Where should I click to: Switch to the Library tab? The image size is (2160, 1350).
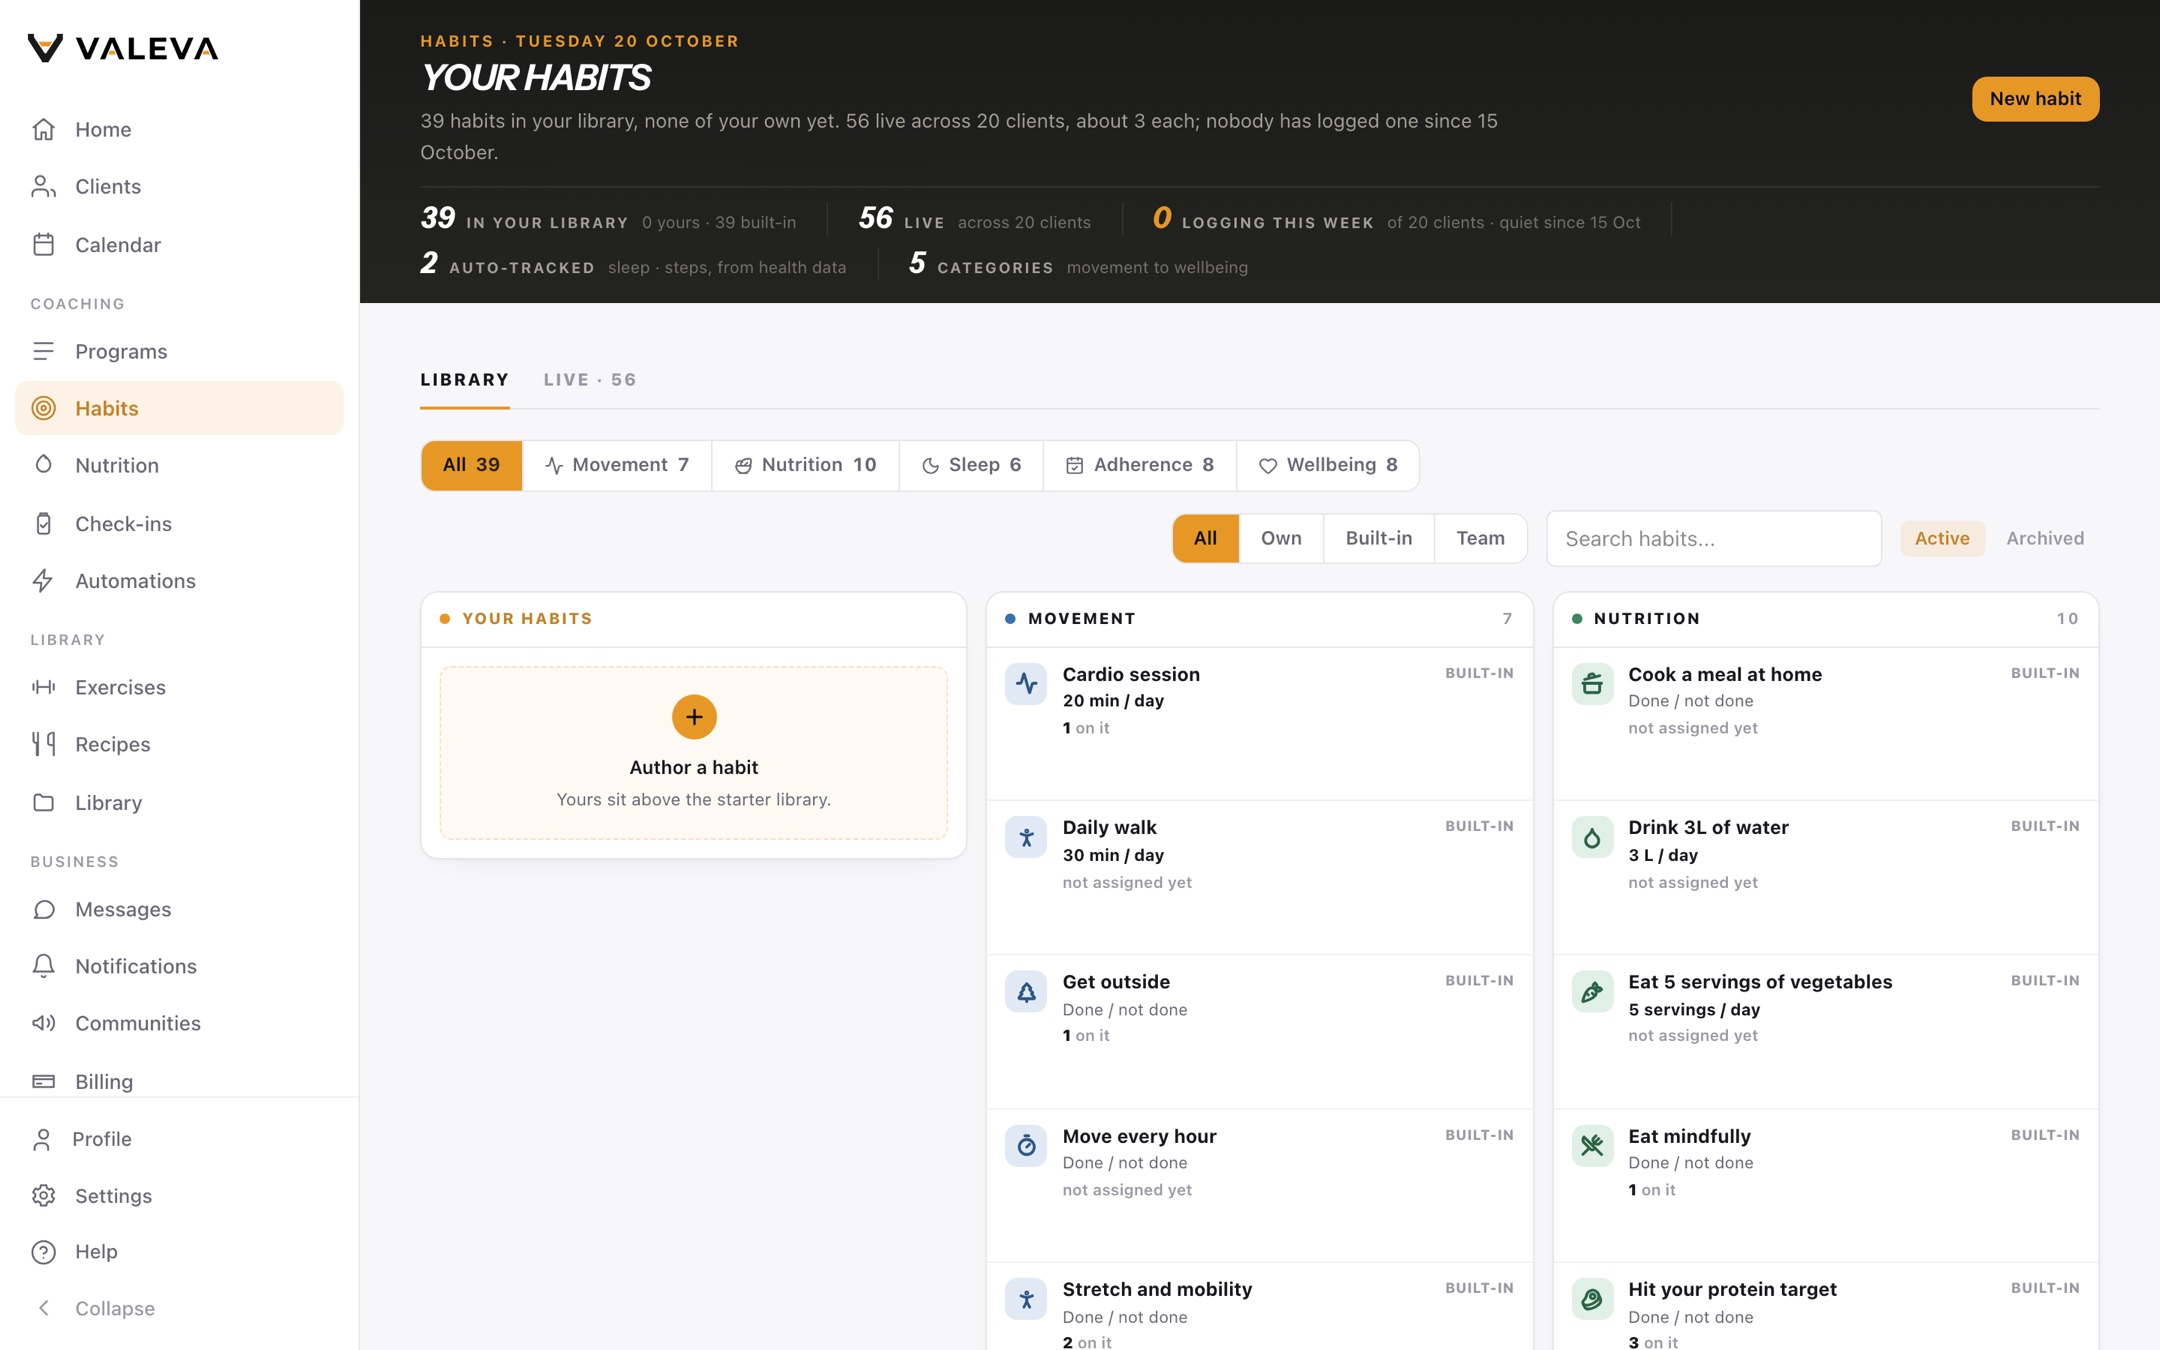point(465,380)
